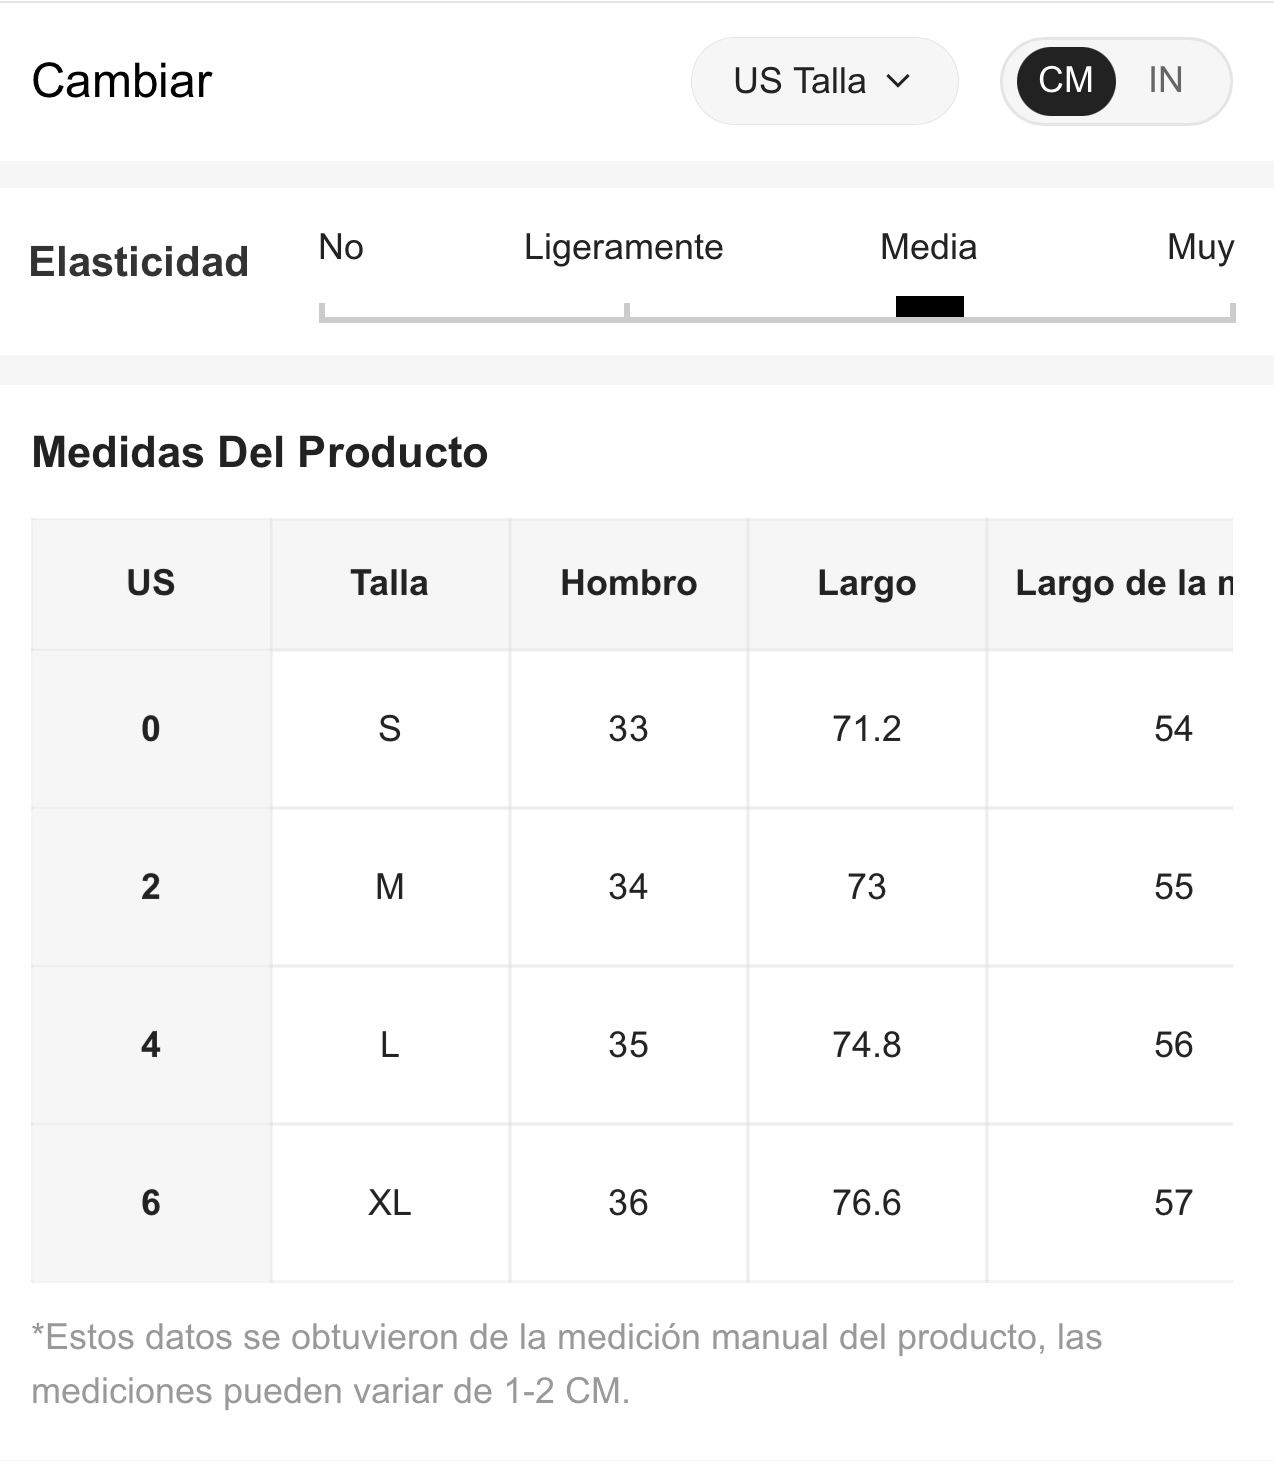Click the XL size cell
The width and height of the screenshot is (1274, 1461).
(389, 1203)
